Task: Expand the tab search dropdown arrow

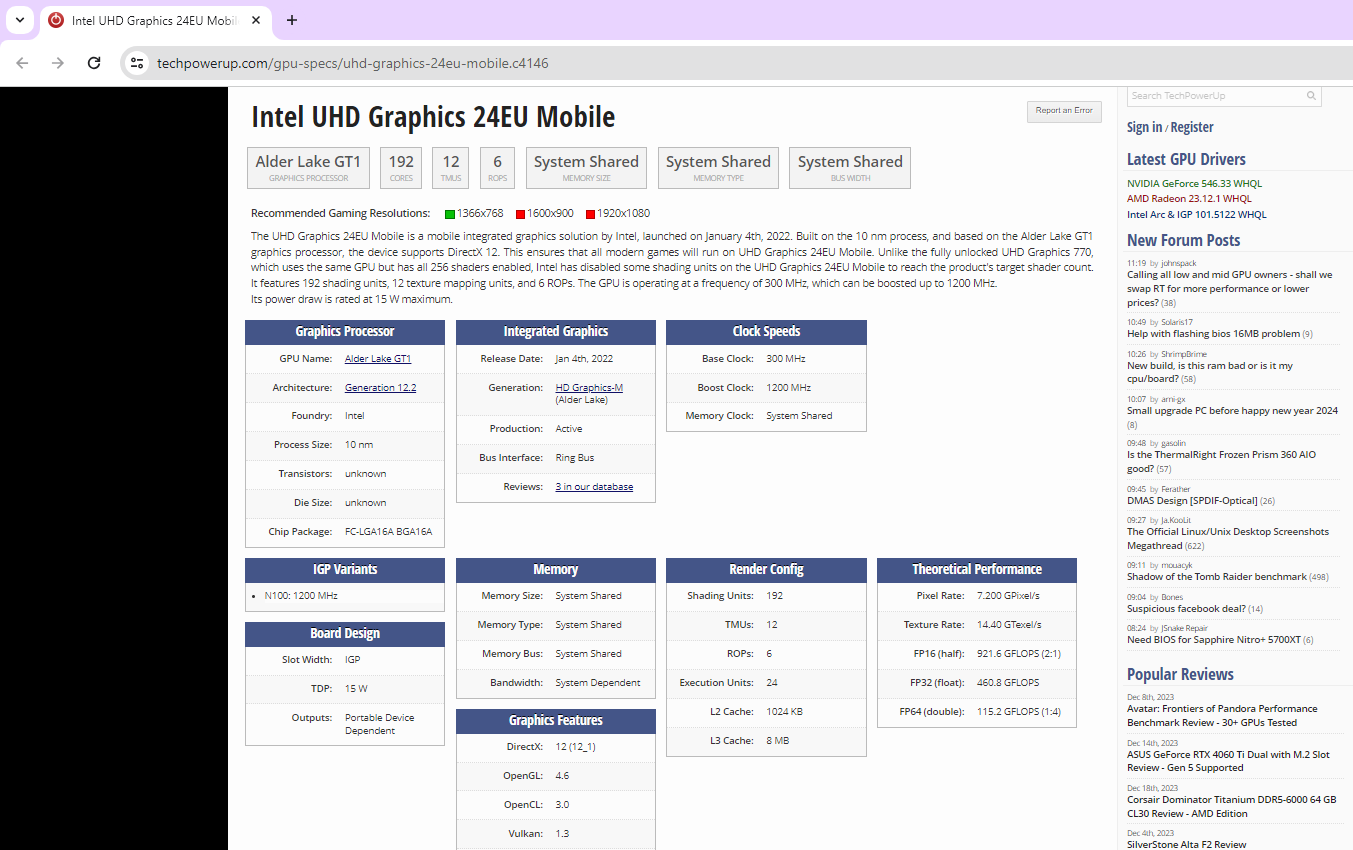Action: point(19,20)
